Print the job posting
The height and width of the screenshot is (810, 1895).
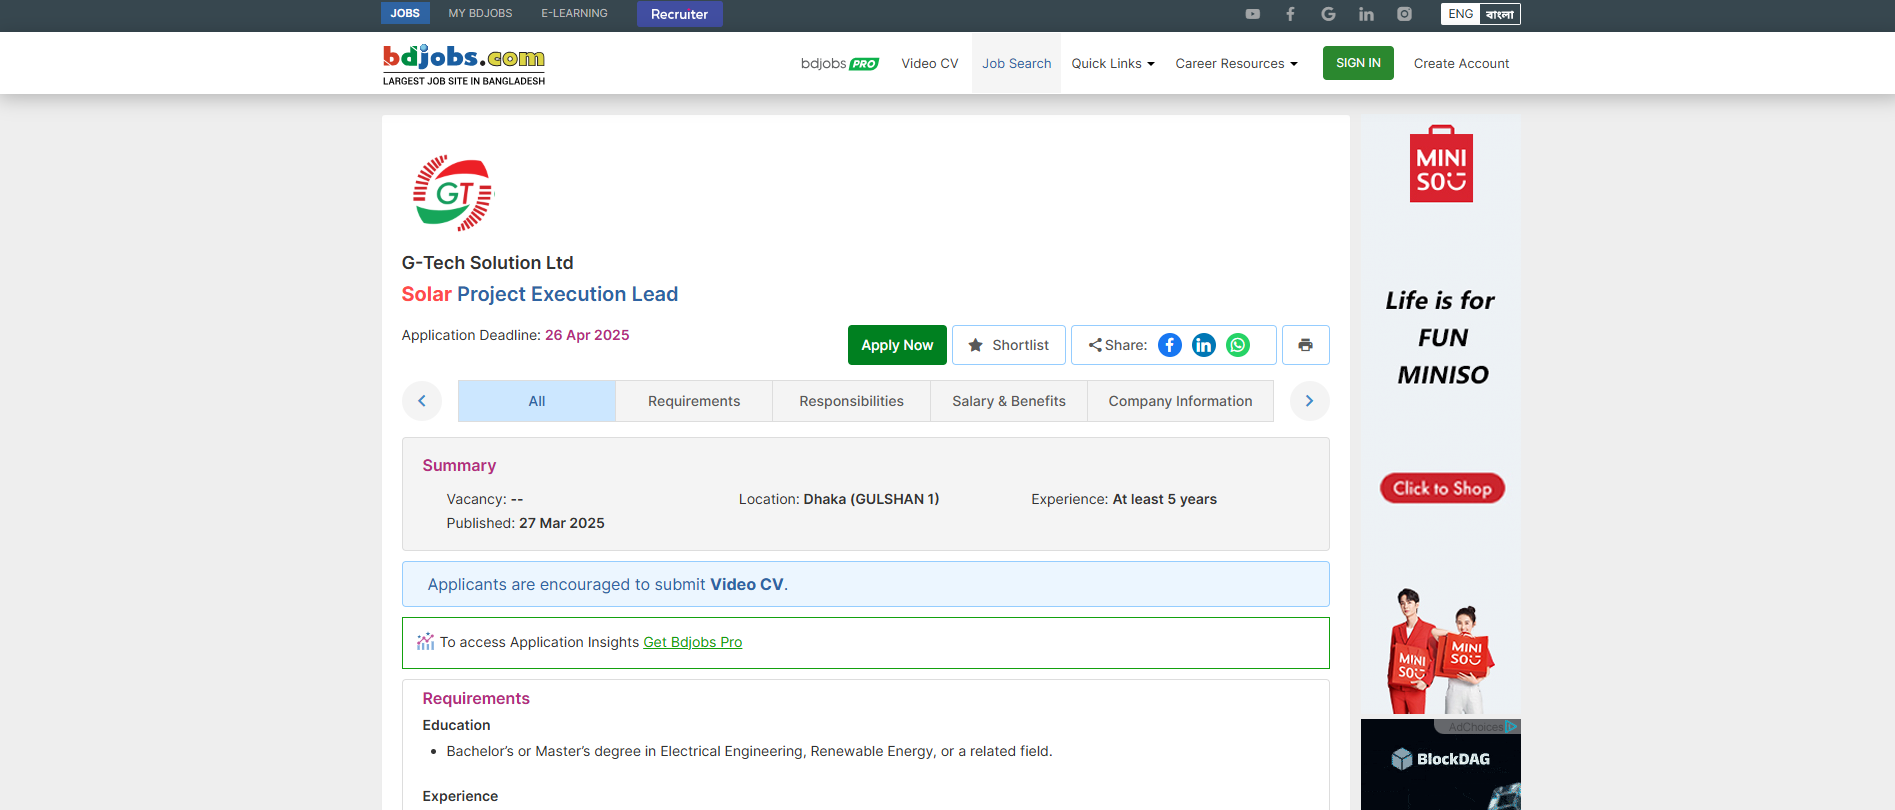point(1305,345)
